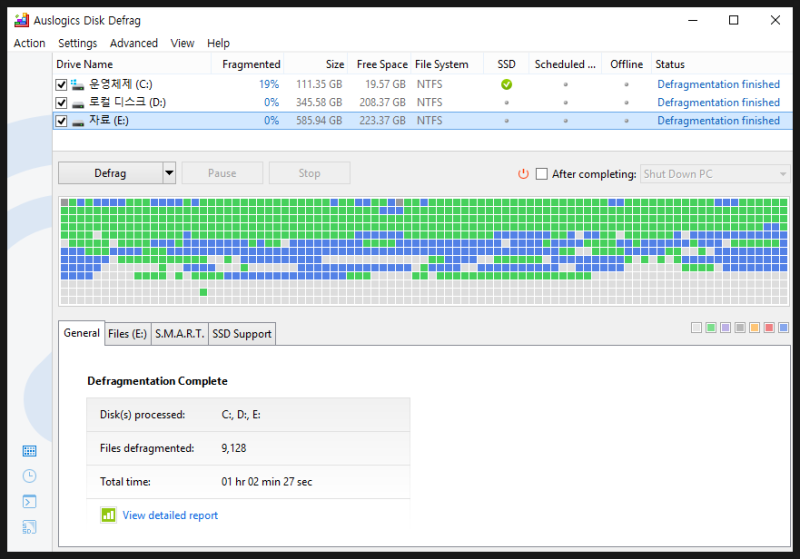Open the Shut Down PC dropdown

715,174
